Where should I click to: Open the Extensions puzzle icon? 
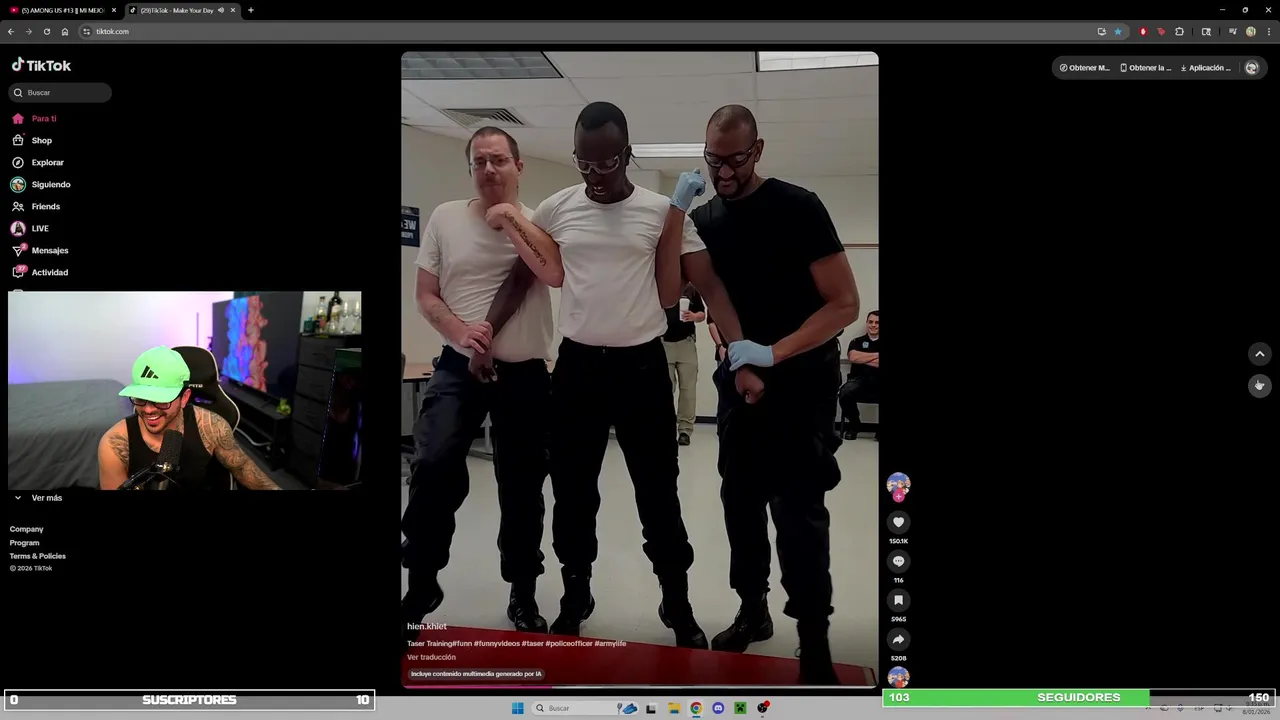pyautogui.click(x=1179, y=31)
